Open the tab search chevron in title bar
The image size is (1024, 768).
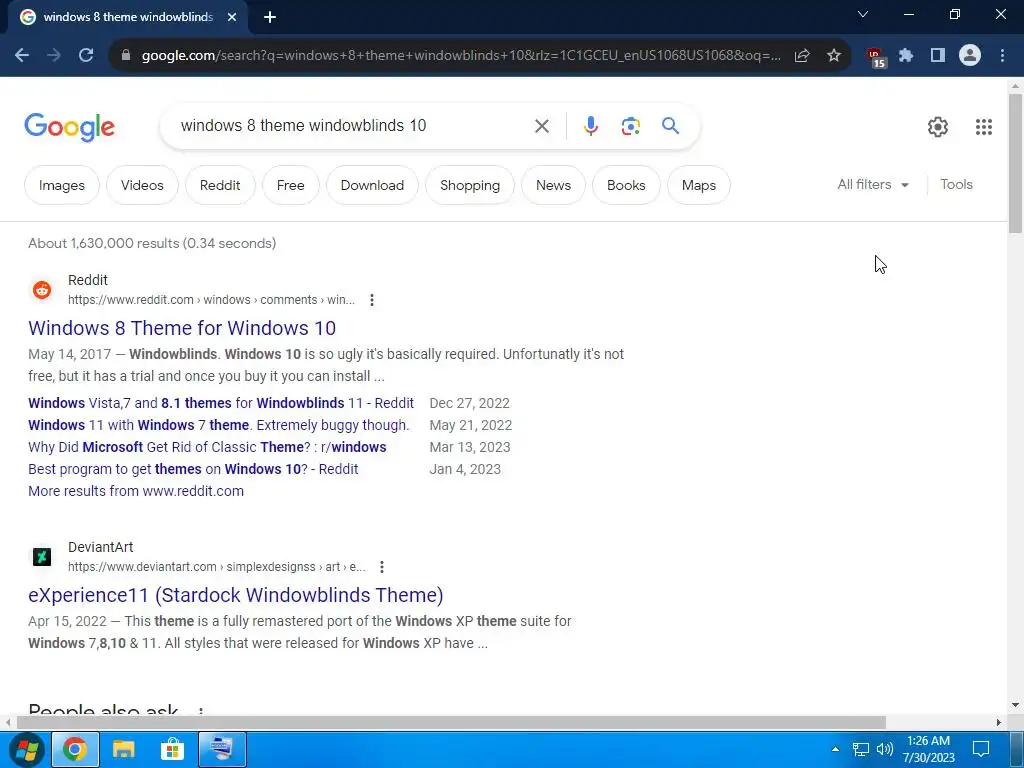[863, 14]
